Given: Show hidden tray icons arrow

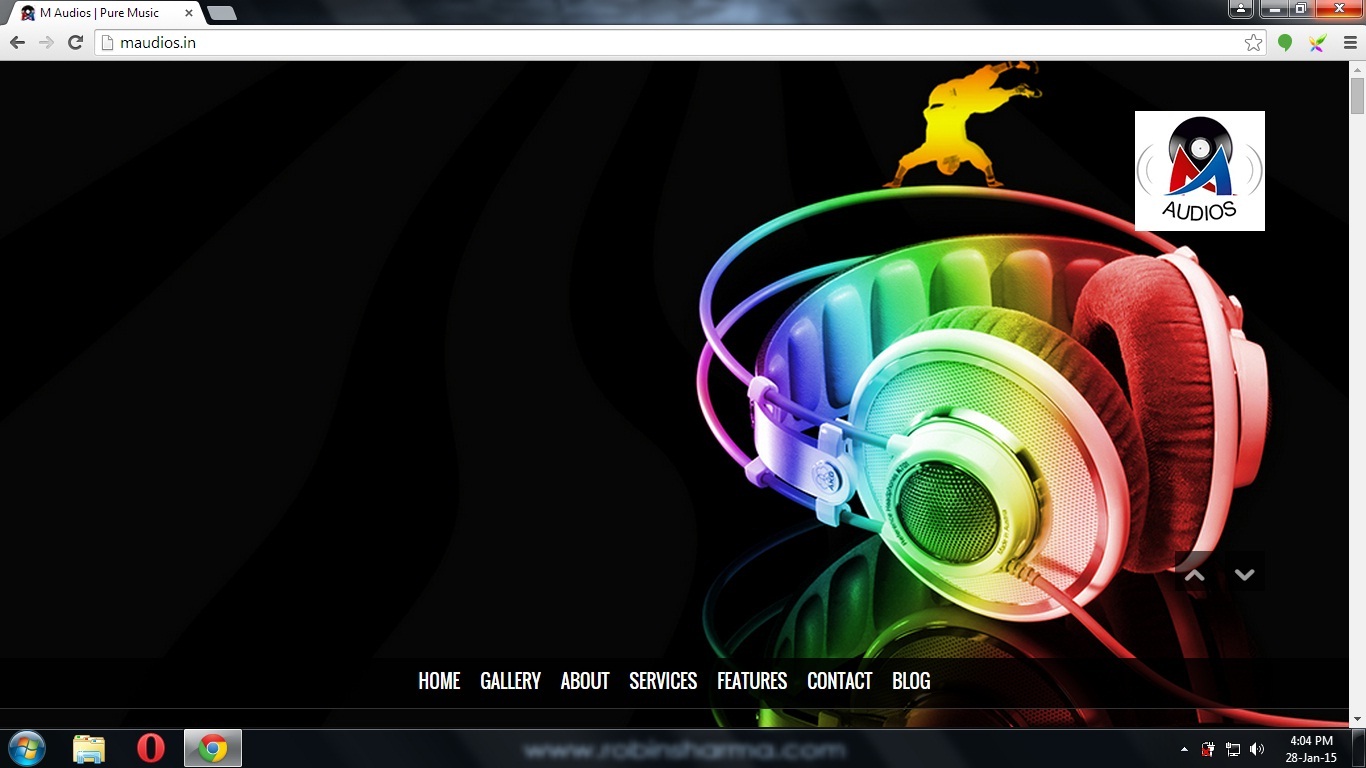Looking at the screenshot, I should (1185, 749).
